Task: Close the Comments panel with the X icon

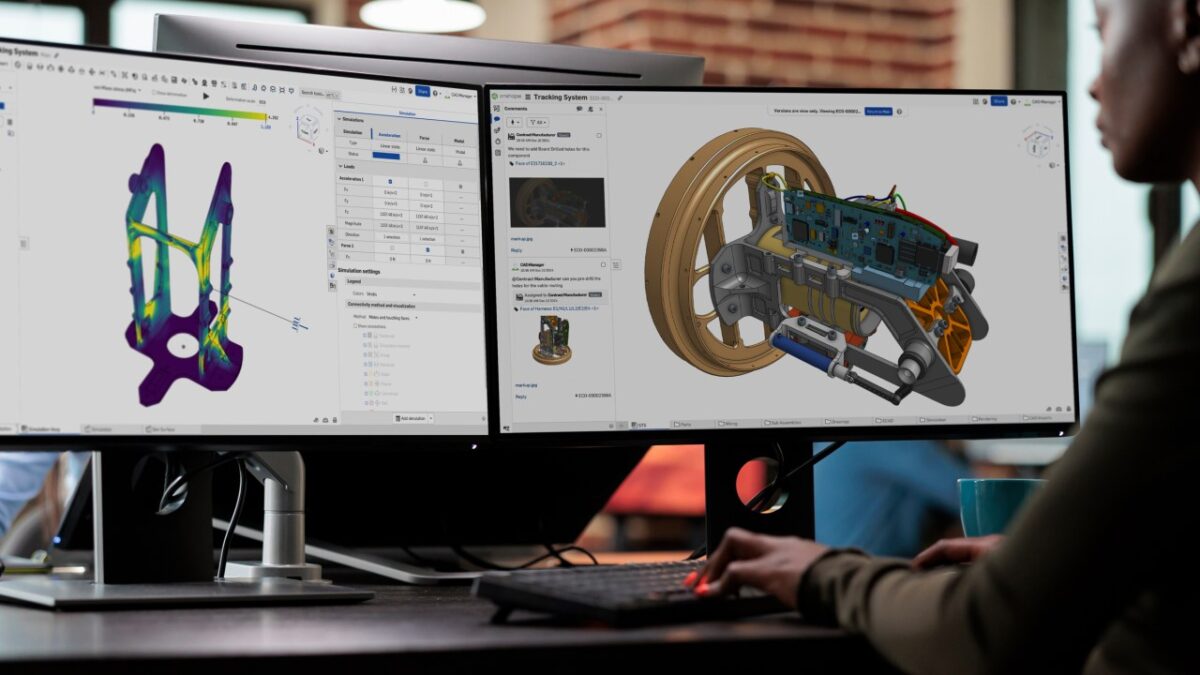Action: (602, 108)
